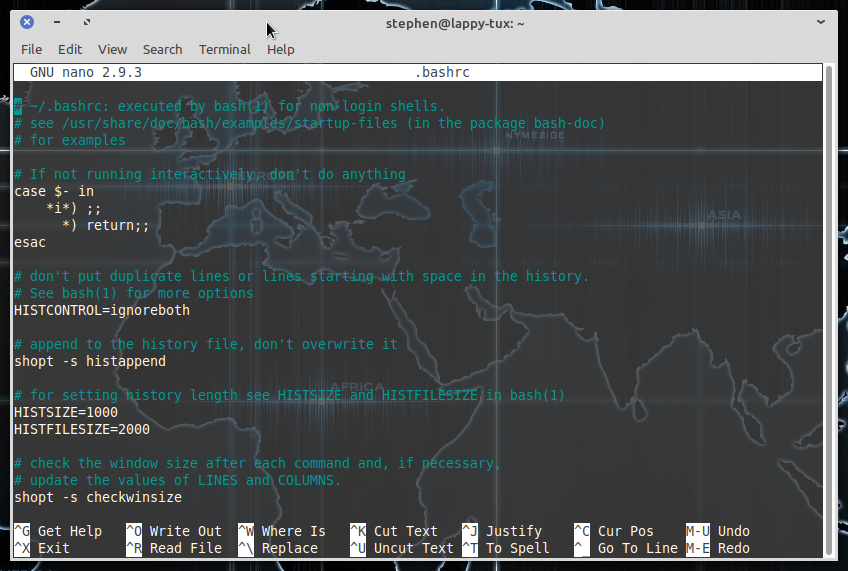The width and height of the screenshot is (848, 571).
Task: Click the terminal vertical scrollbar
Action: 829,310
